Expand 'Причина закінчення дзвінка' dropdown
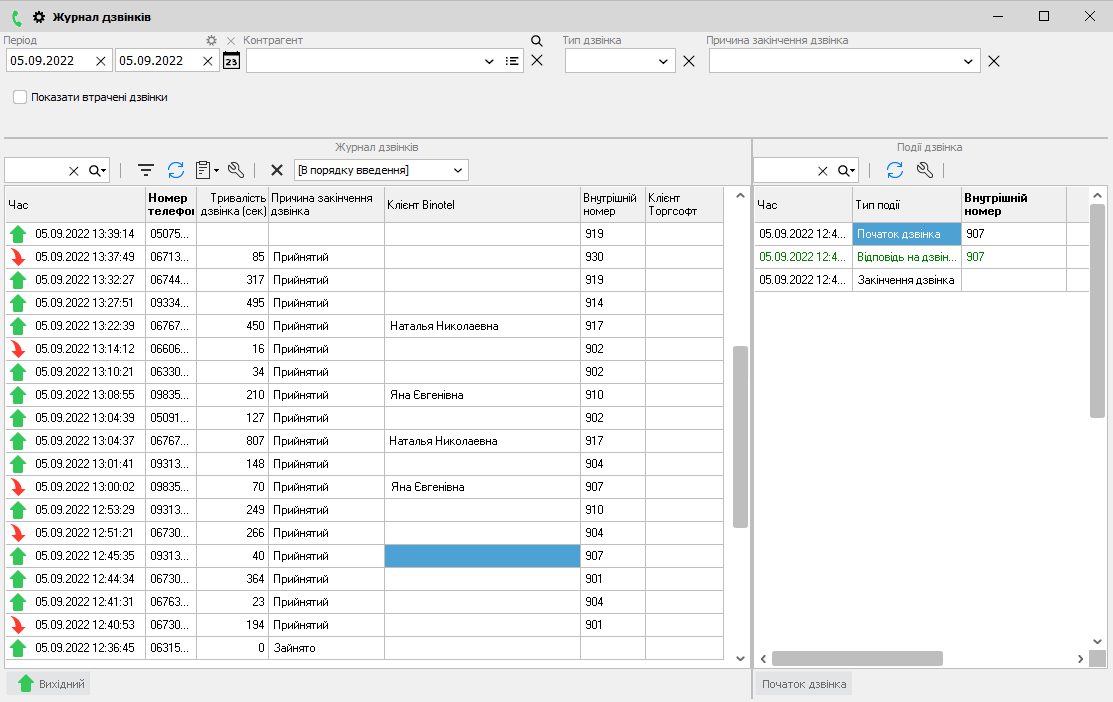The image size is (1113, 702). coord(968,61)
